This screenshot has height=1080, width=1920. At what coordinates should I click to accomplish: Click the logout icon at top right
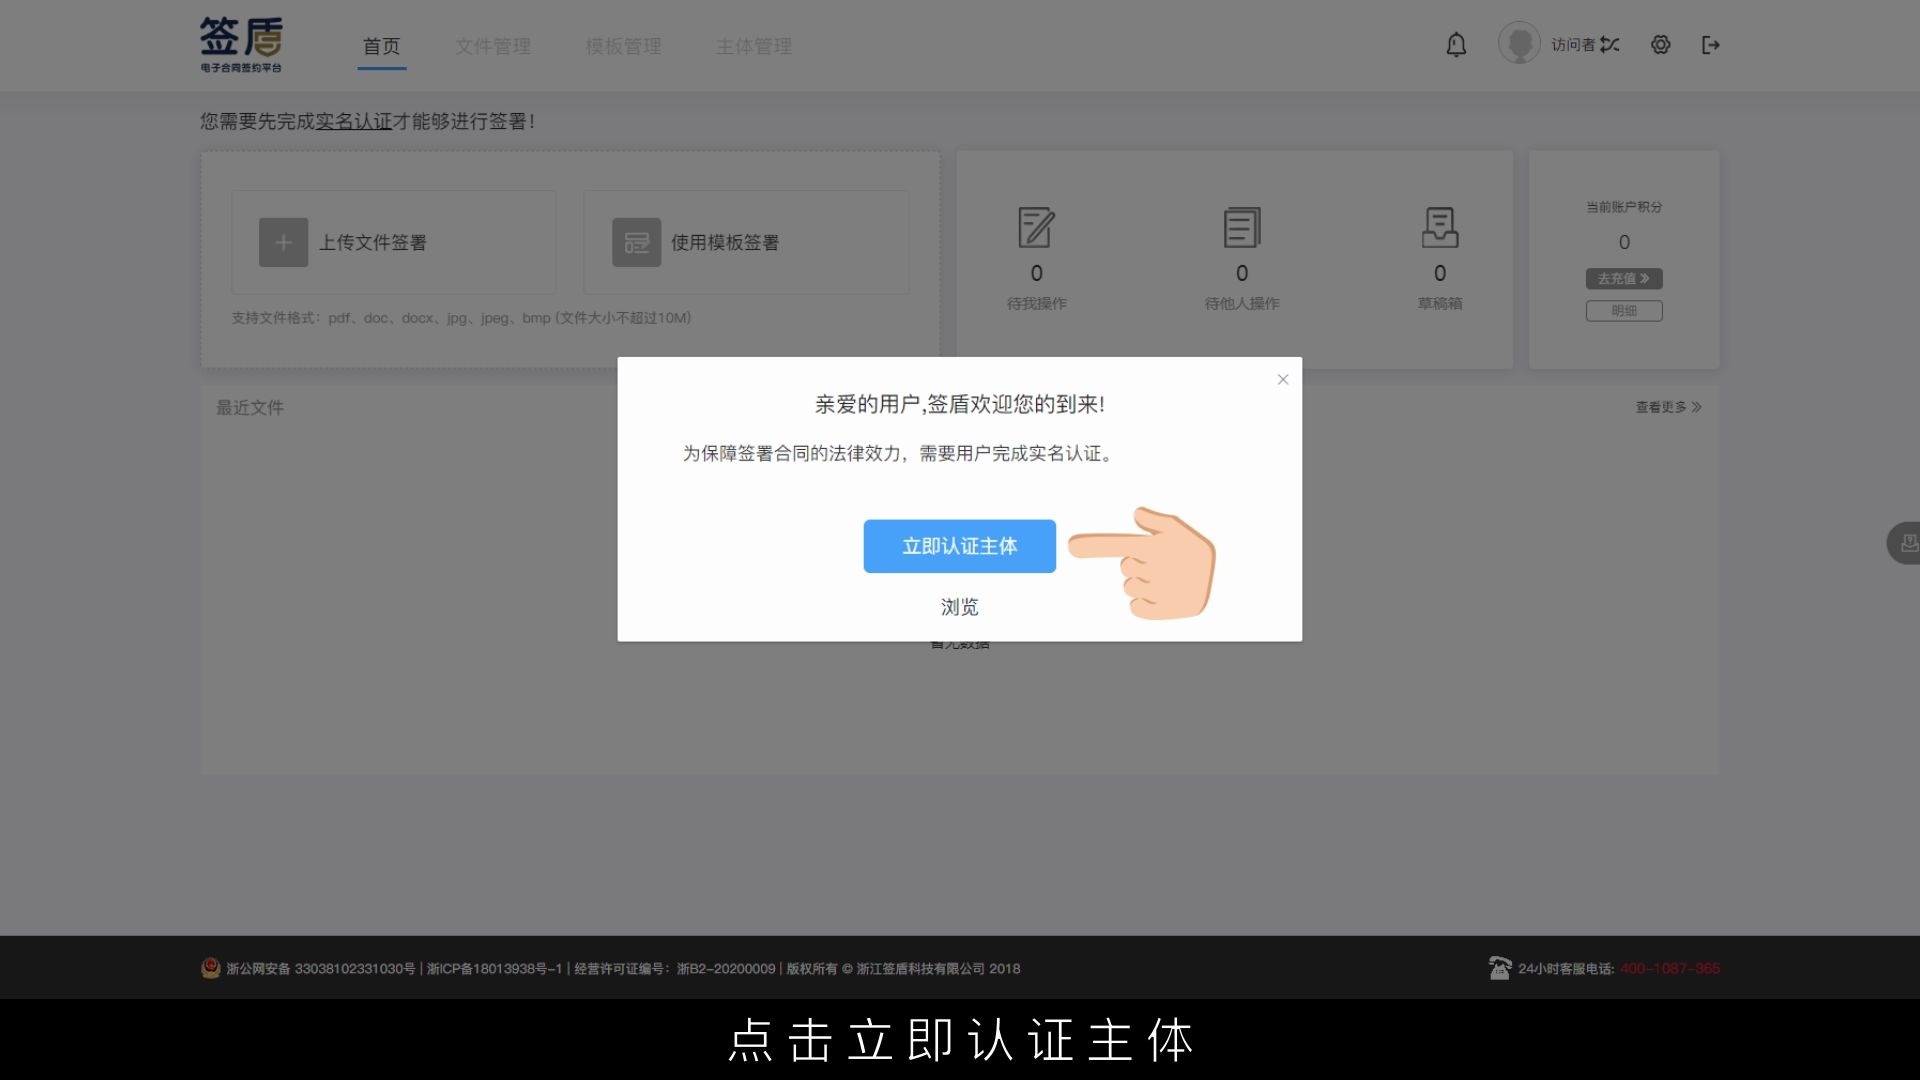click(x=1710, y=45)
